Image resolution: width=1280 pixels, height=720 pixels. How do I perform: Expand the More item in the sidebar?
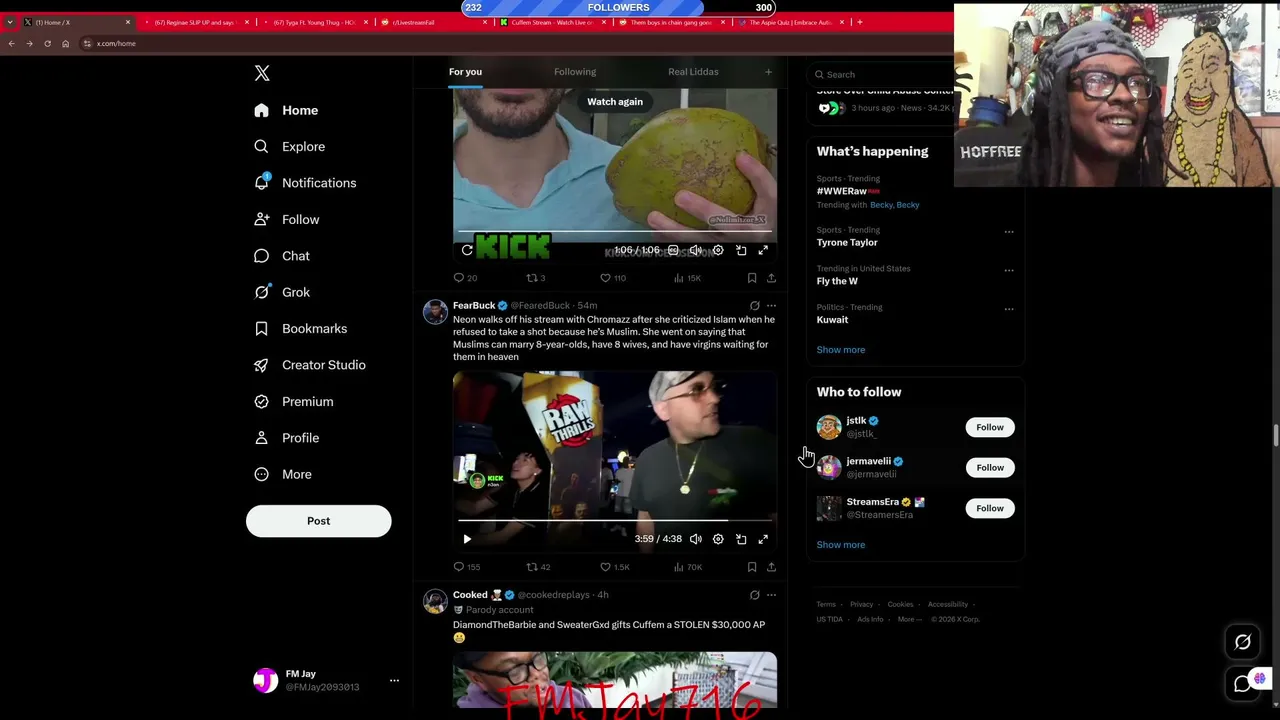coord(283,474)
